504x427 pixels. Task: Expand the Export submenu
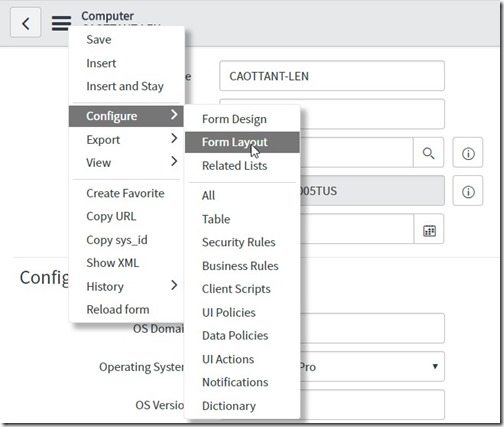[x=126, y=139]
